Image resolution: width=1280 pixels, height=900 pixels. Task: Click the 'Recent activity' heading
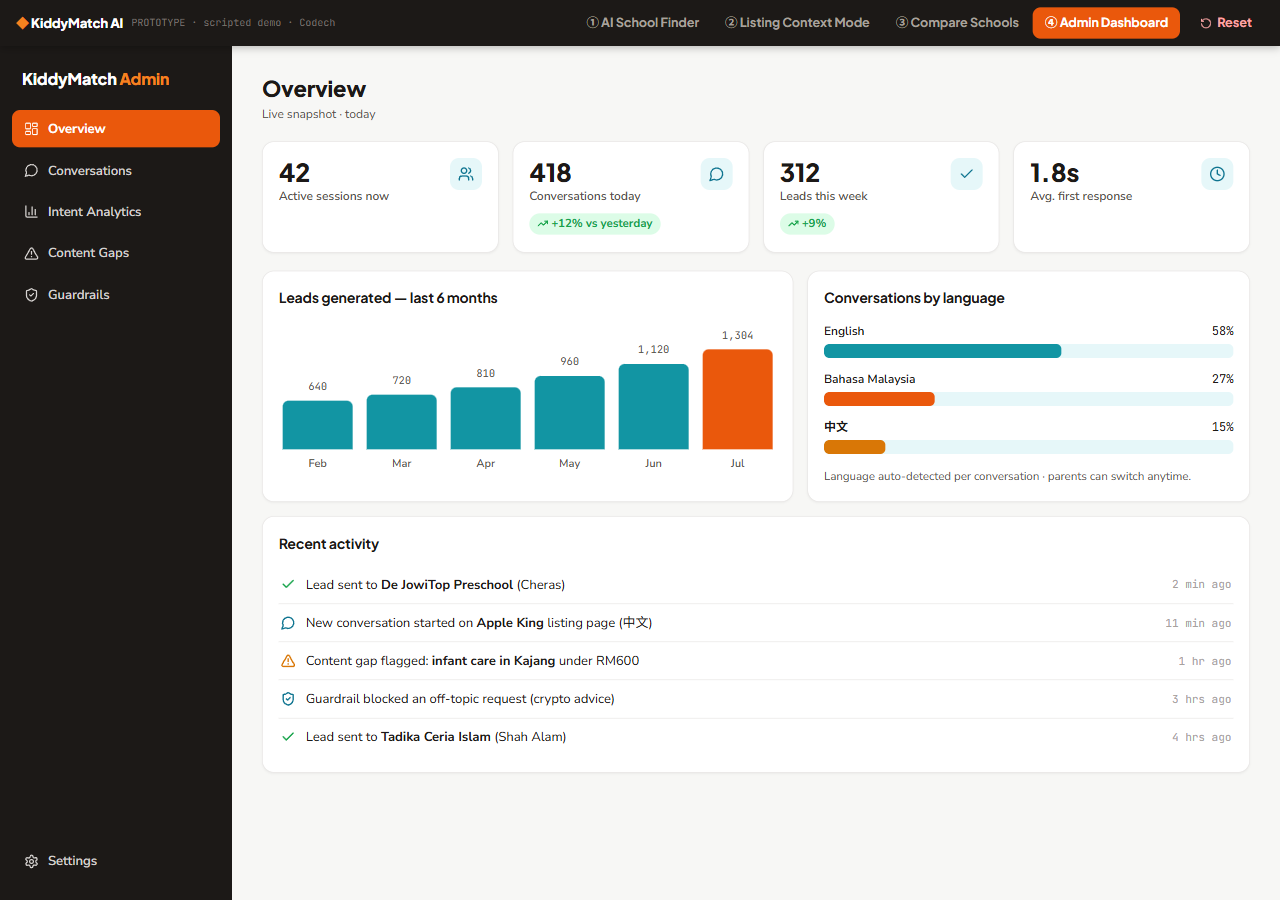pos(329,545)
